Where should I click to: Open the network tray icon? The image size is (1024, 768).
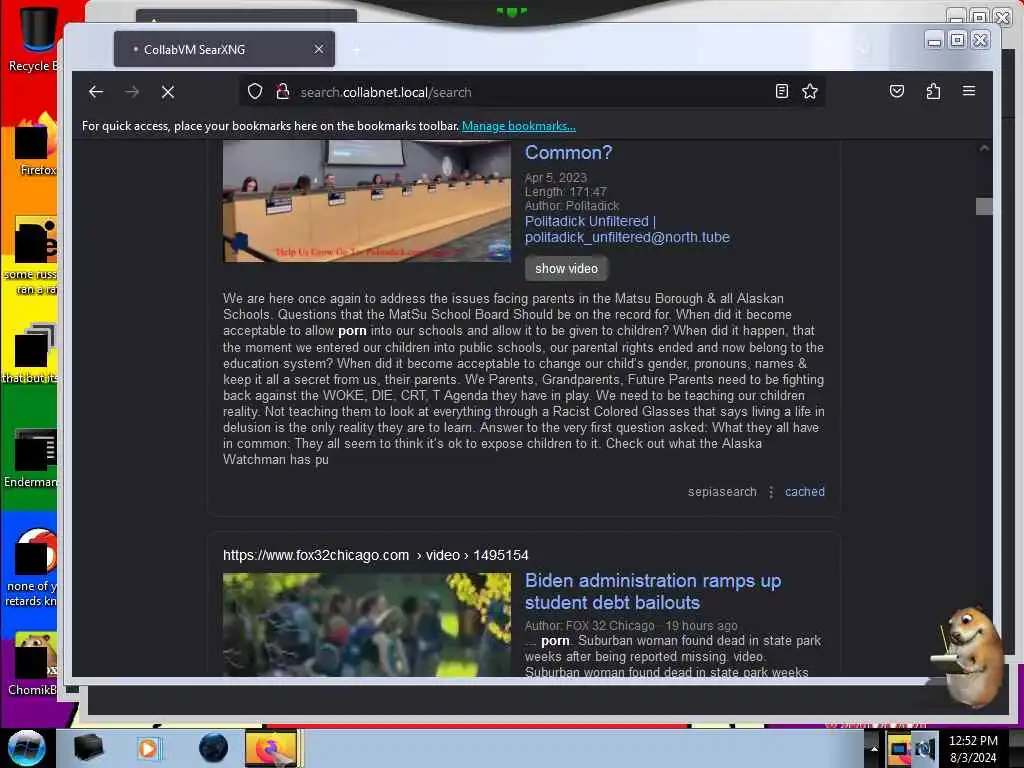pyautogui.click(x=899, y=749)
